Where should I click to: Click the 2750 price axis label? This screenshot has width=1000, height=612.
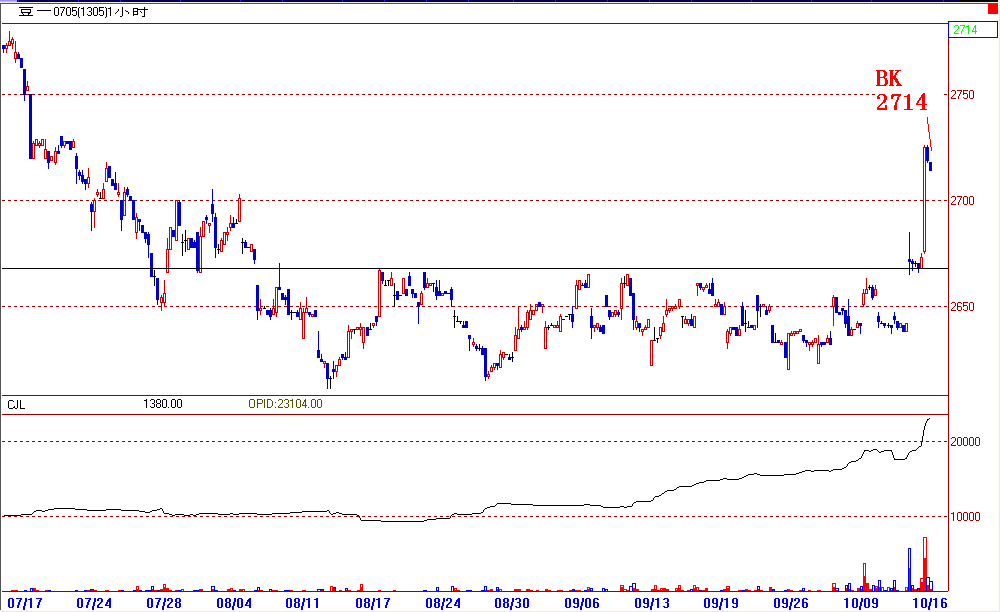[x=964, y=95]
